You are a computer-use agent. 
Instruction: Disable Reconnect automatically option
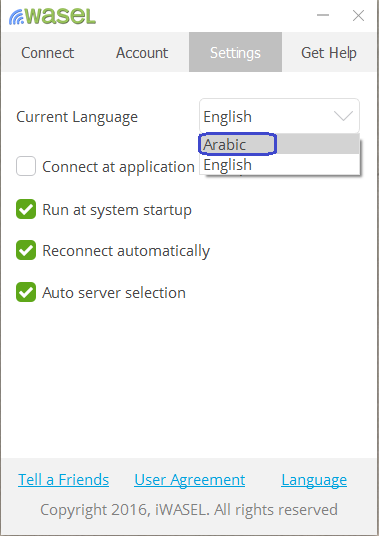click(x=26, y=250)
